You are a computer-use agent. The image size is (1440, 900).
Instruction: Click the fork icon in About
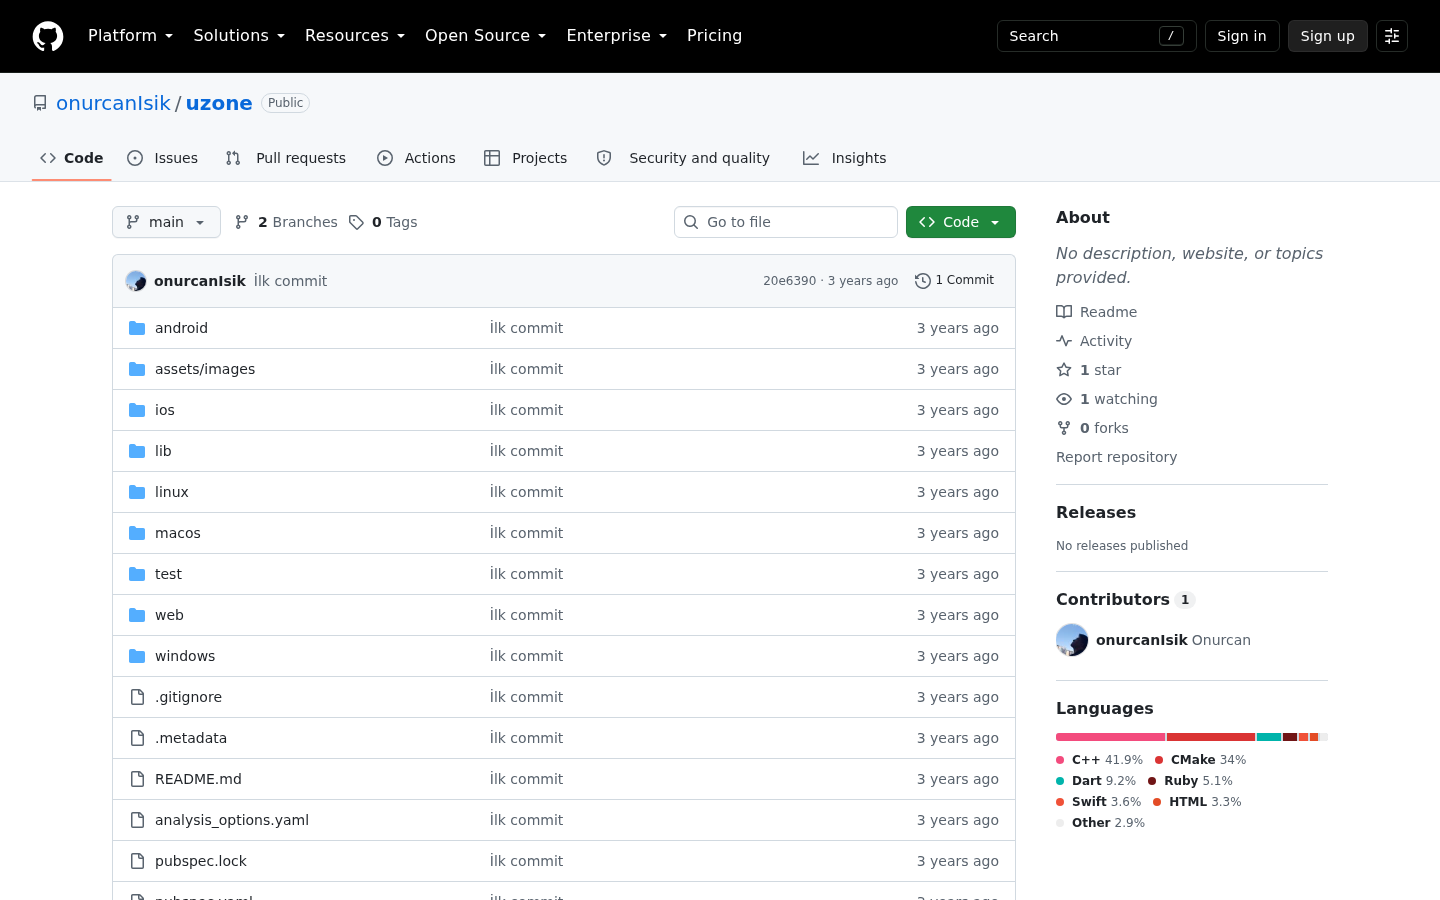1064,428
